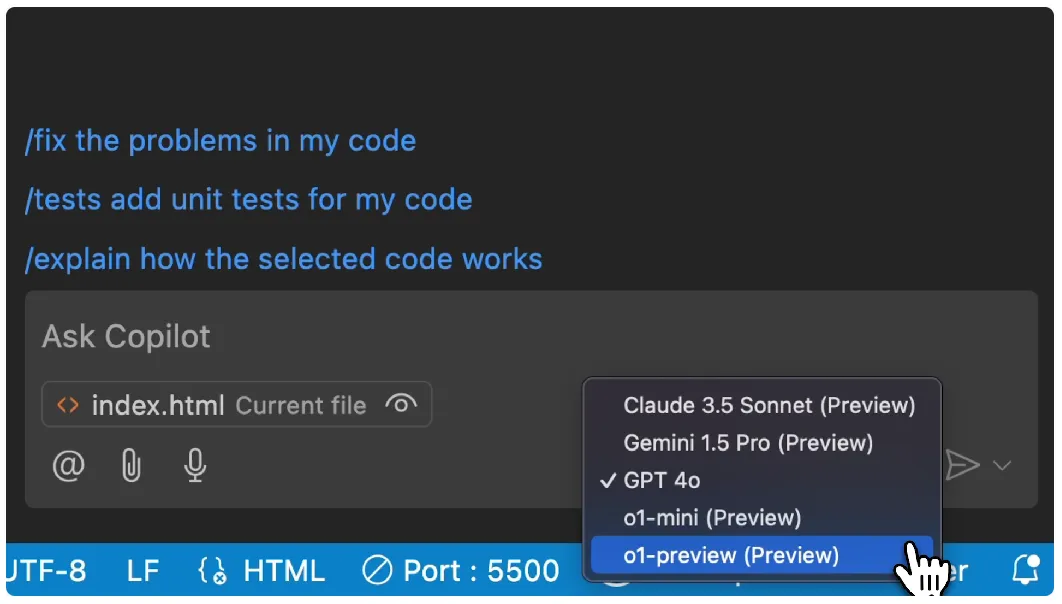Viewport: 1062px width, 604px height.
Task: Click the LF line ending indicator
Action: [143, 571]
